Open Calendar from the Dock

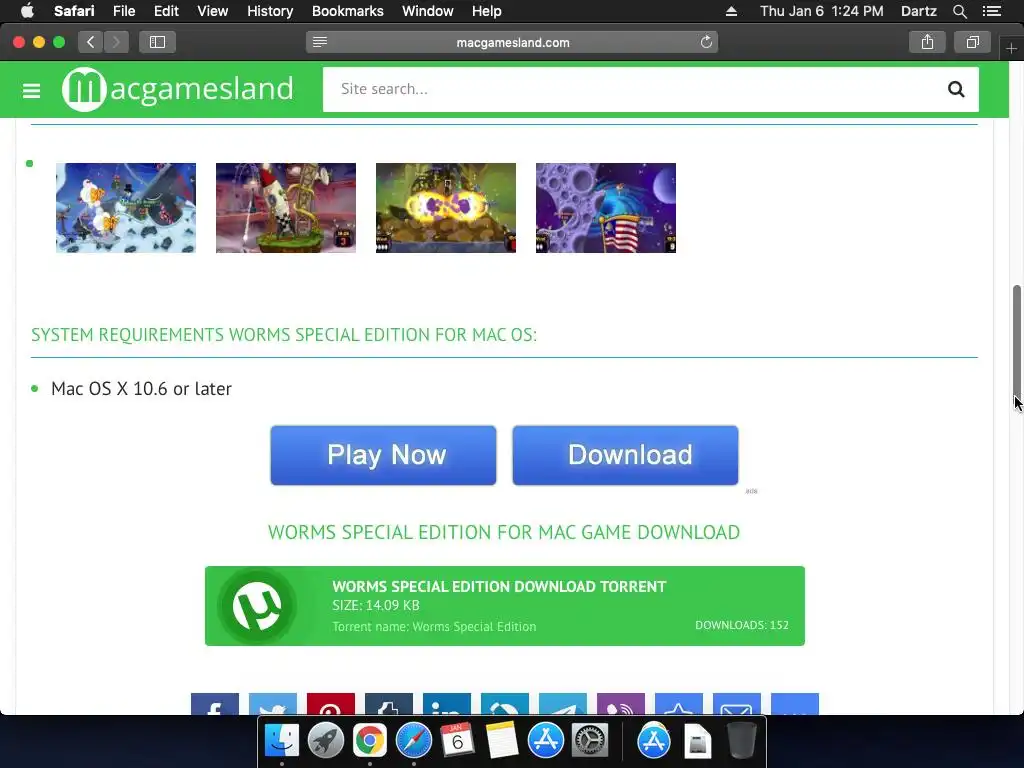pos(457,741)
